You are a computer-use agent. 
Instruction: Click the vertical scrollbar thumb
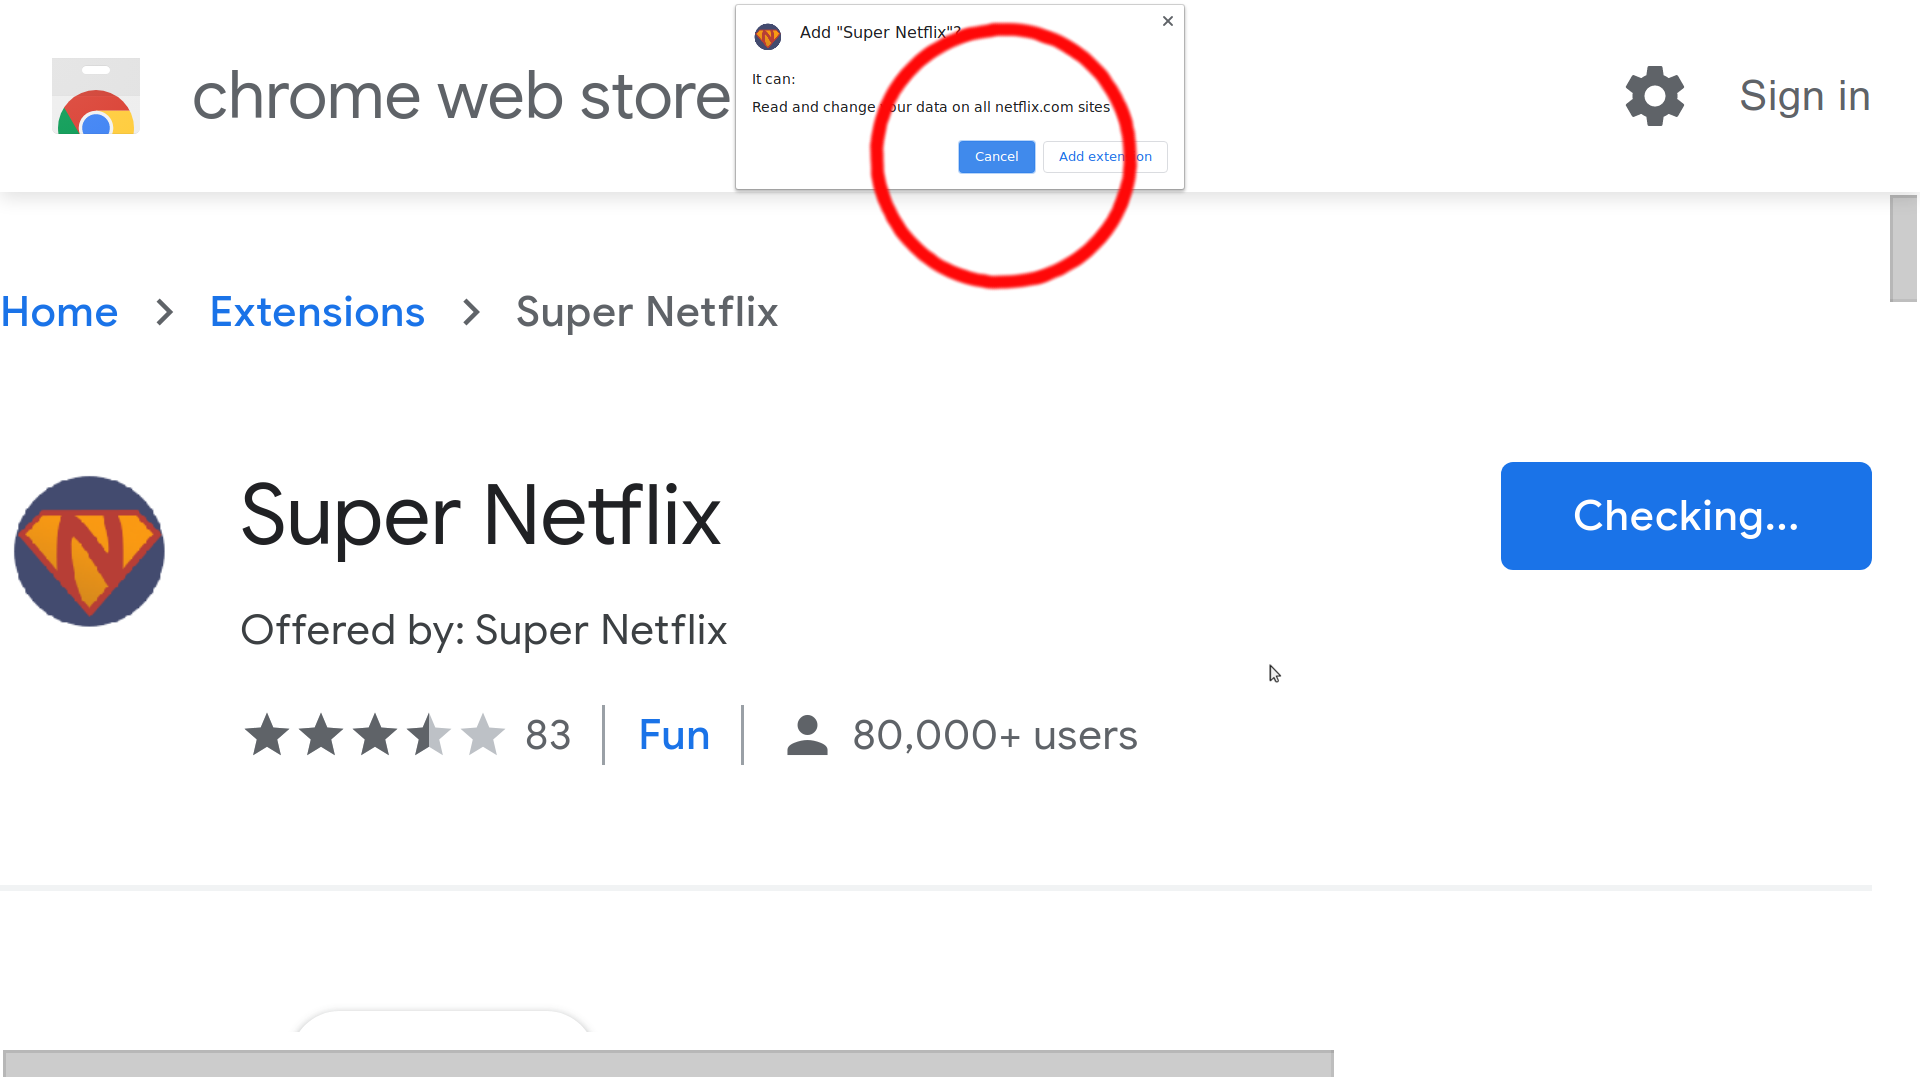point(1904,248)
